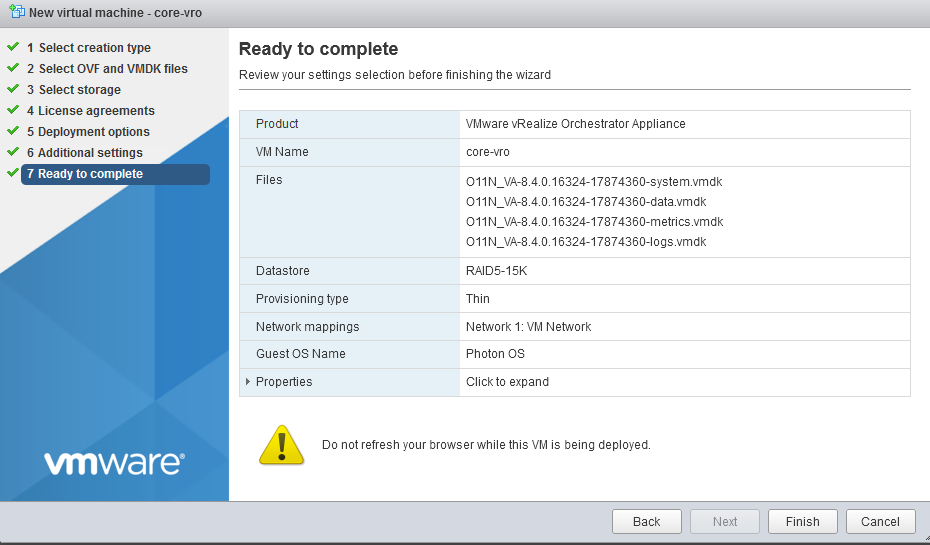The image size is (930, 545).
Task: Click the Photon OS guest OS value
Action: (495, 354)
